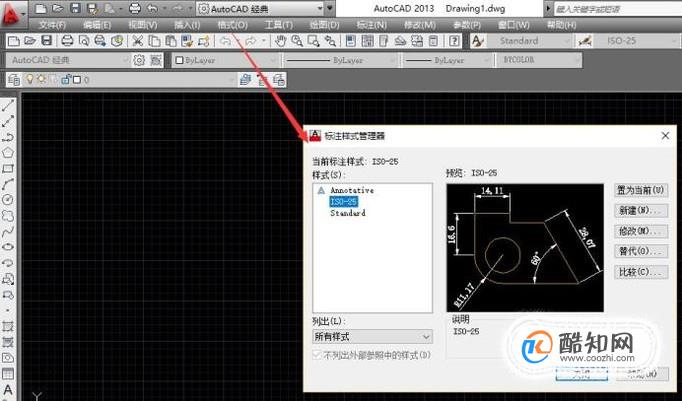This screenshot has width=682, height=401.
Task: Click Cut scissors icon
Action: (x=137, y=41)
